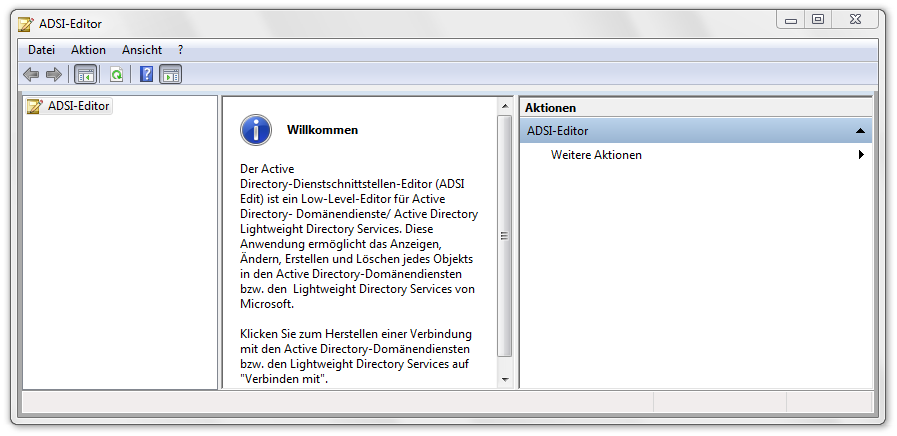Click the Back arrow in the toolbar
This screenshot has height=436, width=897.
(31, 74)
